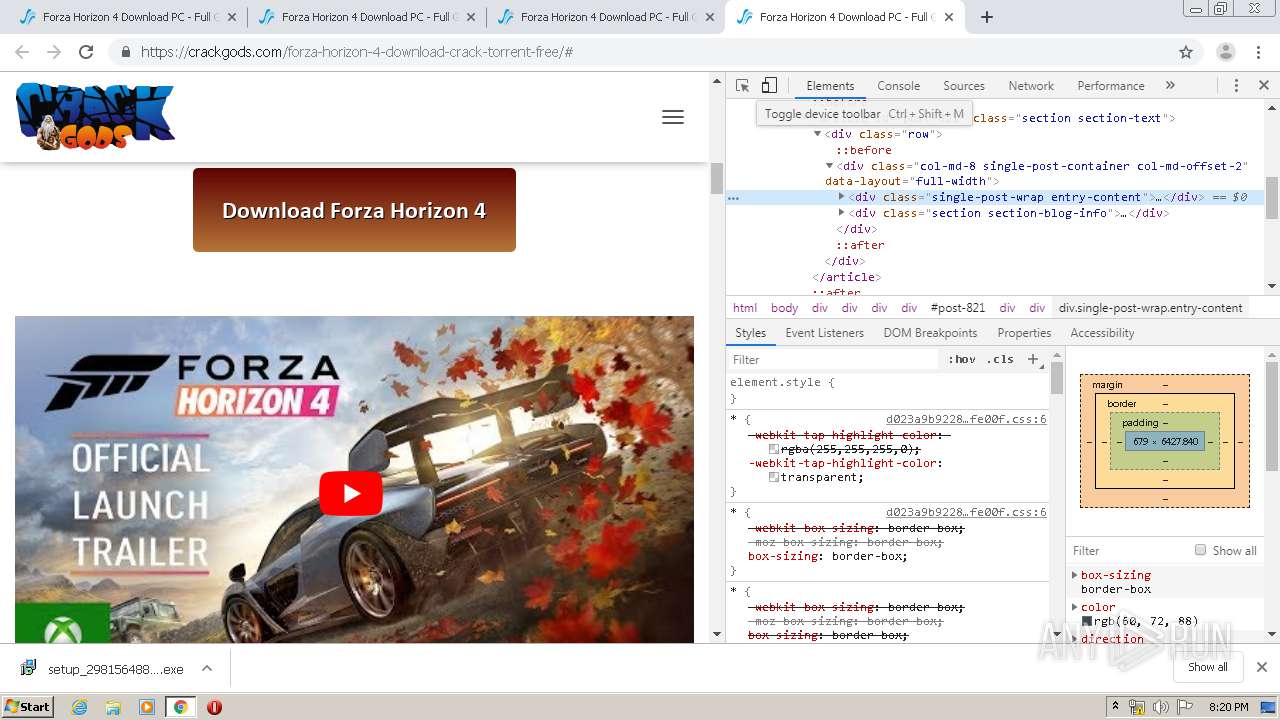Toggle the :hov element state button
1280x720 pixels.
tap(961, 359)
